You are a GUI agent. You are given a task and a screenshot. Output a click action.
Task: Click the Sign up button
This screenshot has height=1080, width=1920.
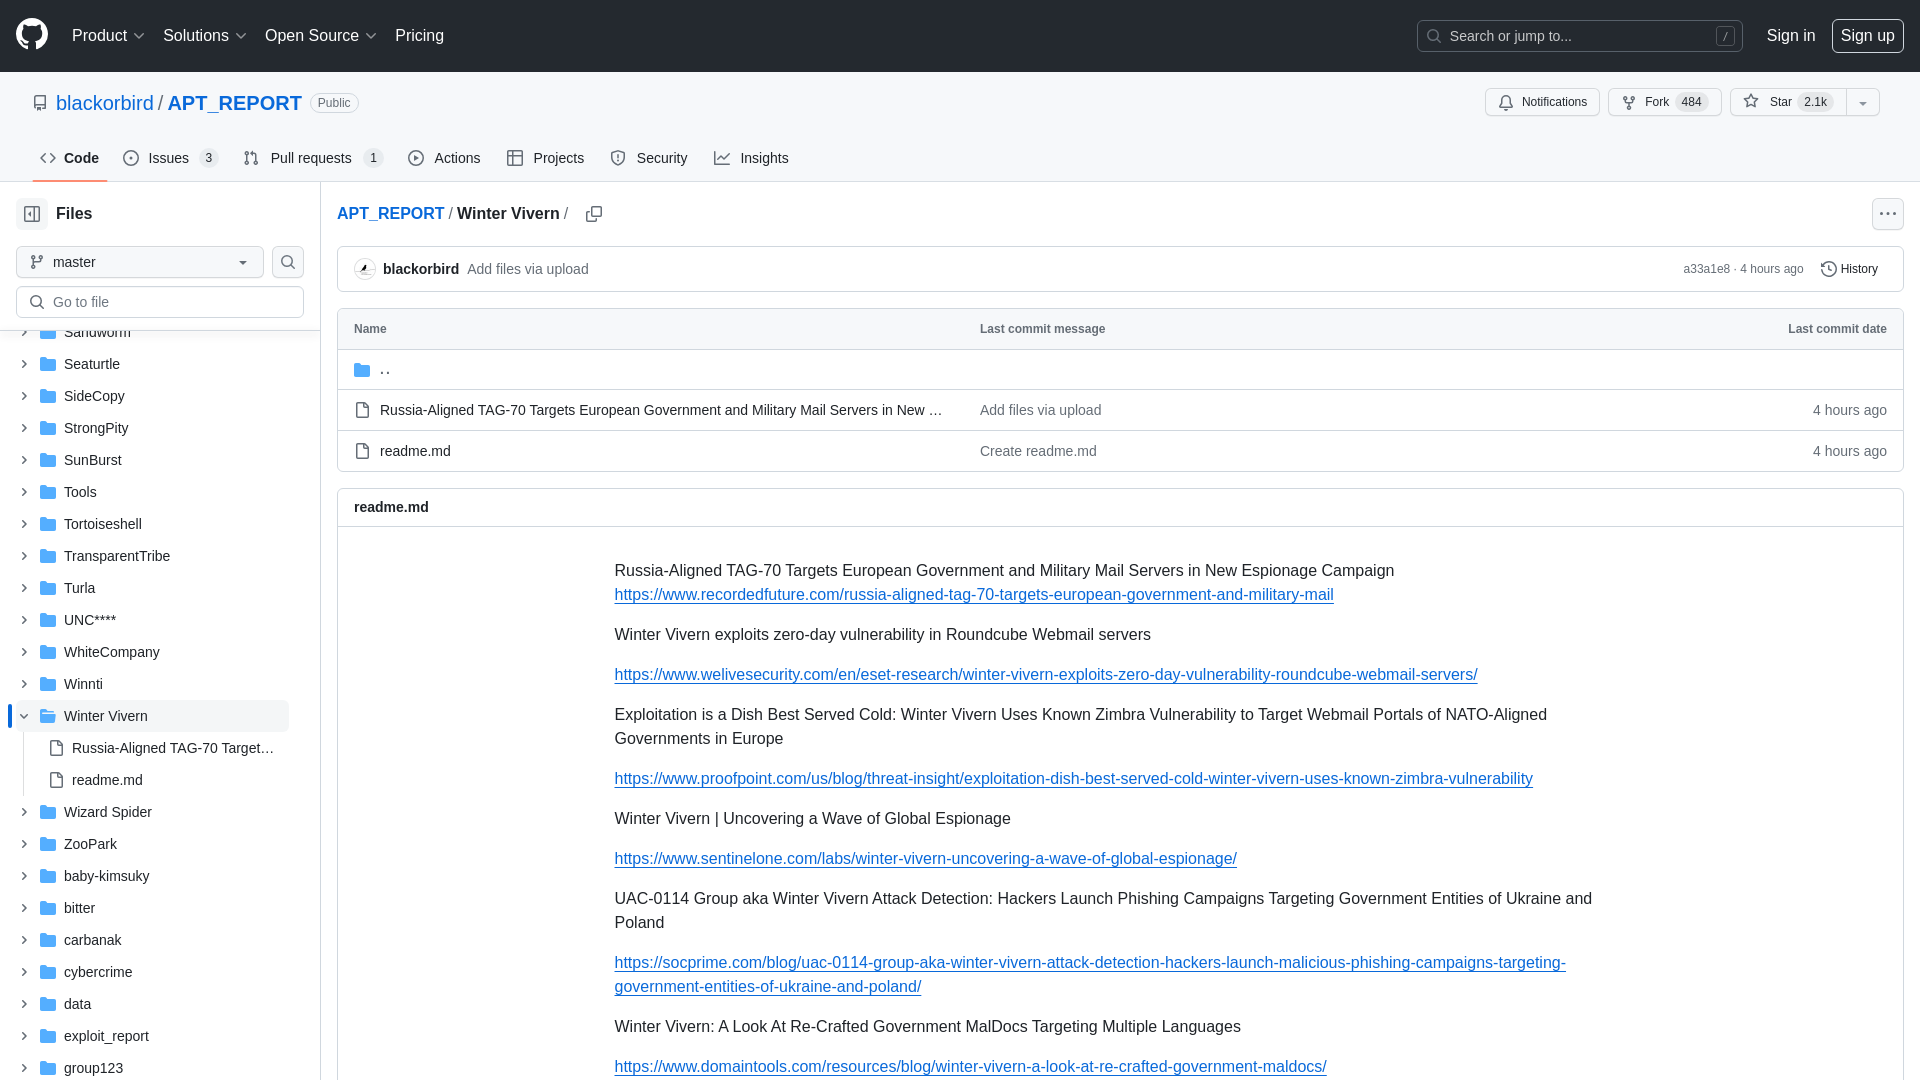(1868, 35)
